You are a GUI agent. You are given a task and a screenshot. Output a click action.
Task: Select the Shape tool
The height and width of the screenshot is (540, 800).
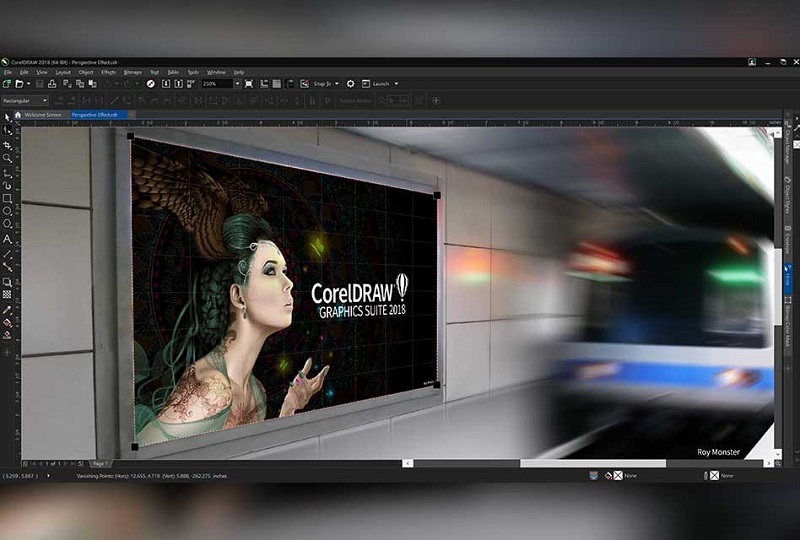click(7, 132)
